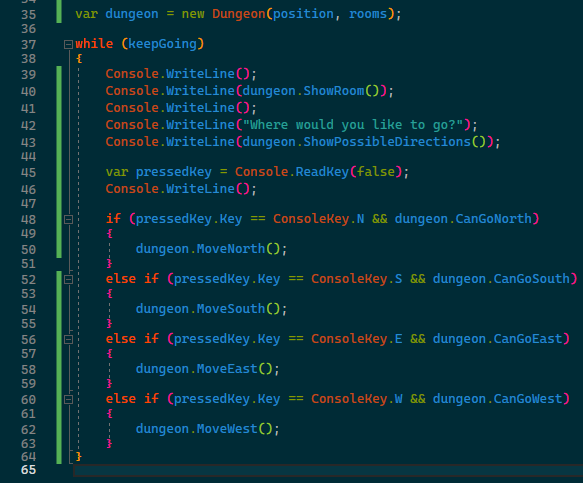This screenshot has height=483, width=583.
Task: Click line number 60 in the gutter
Action: 29,400
